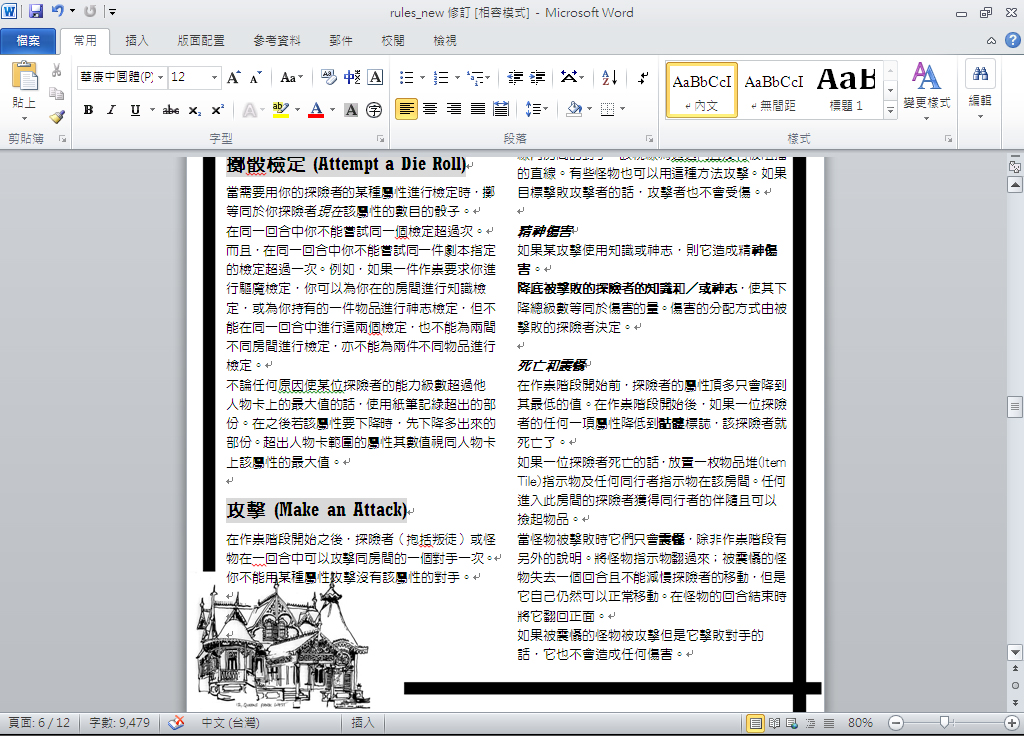
Task: Open the font name dropdown
Action: click(161, 77)
